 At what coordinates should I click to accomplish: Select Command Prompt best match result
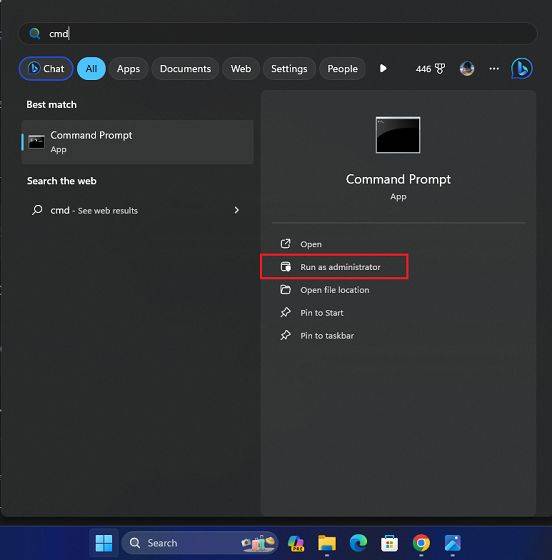click(x=137, y=142)
